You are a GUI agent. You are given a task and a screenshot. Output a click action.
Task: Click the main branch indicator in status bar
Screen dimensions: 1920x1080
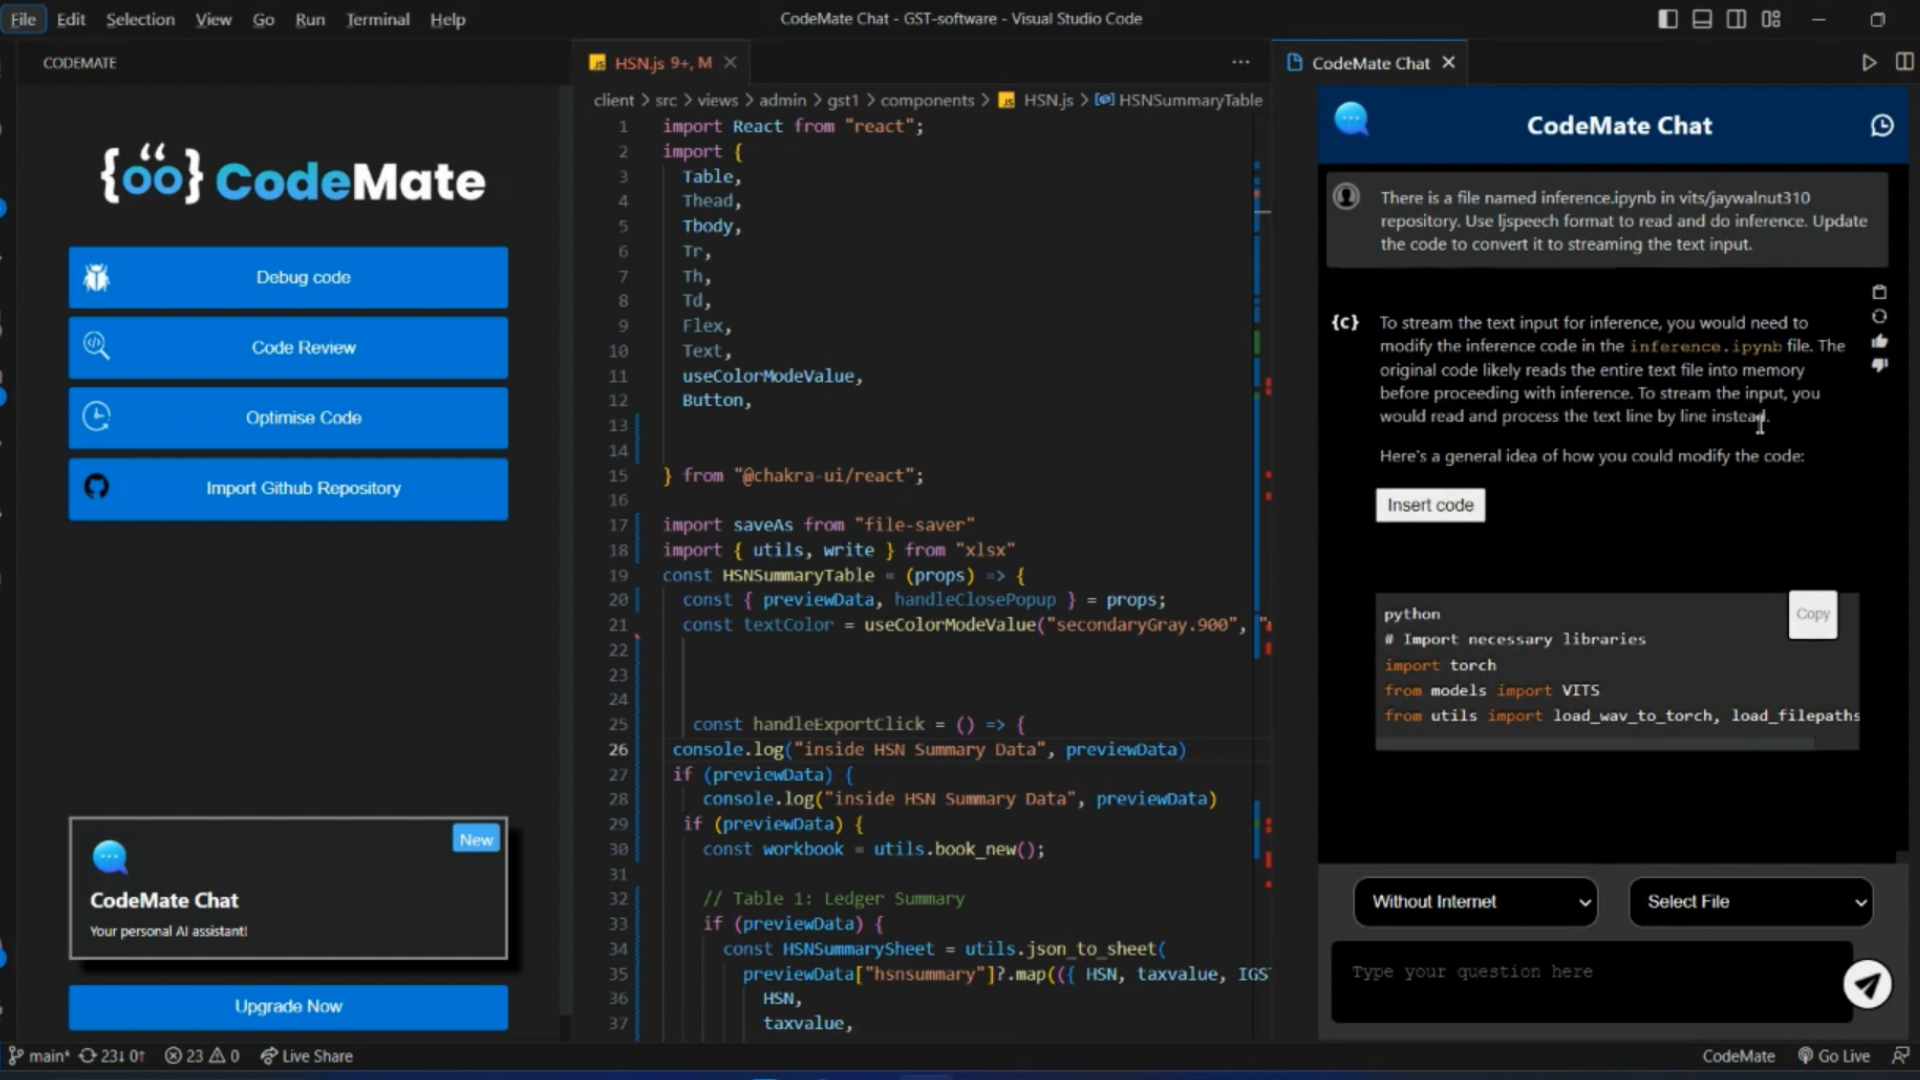39,1056
